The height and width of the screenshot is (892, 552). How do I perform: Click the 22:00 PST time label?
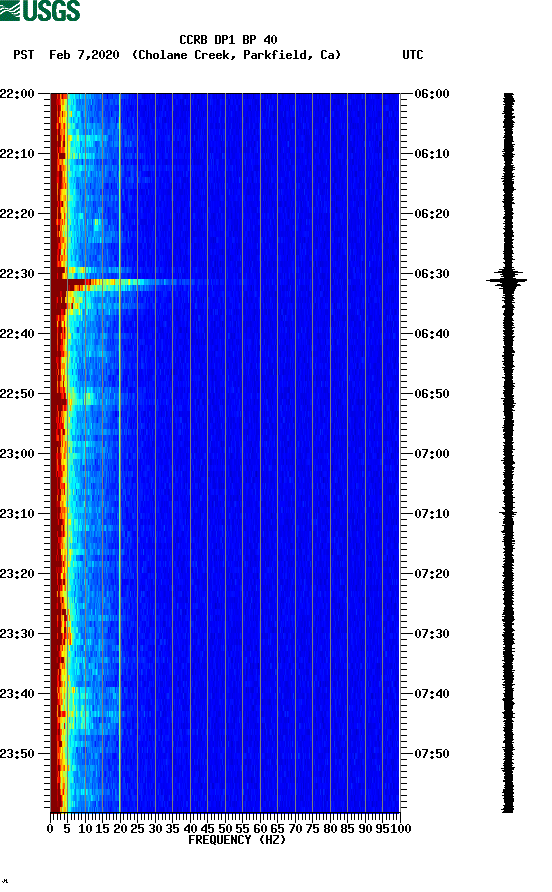coord(17,94)
